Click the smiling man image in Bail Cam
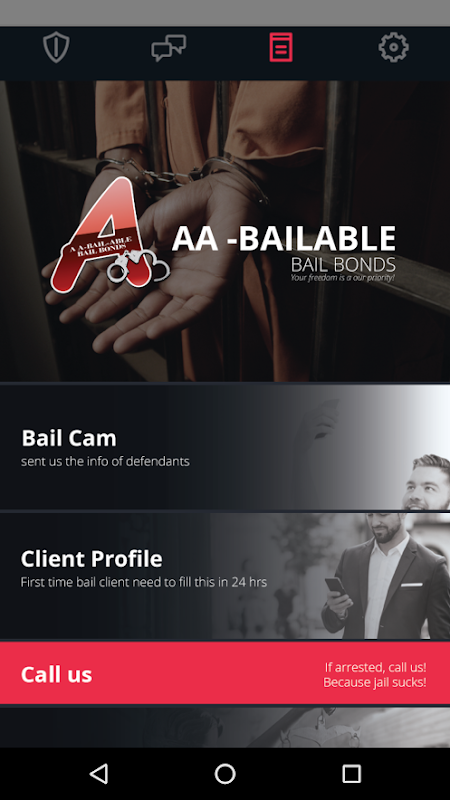Viewport: 450px width, 800px height. pos(426,482)
